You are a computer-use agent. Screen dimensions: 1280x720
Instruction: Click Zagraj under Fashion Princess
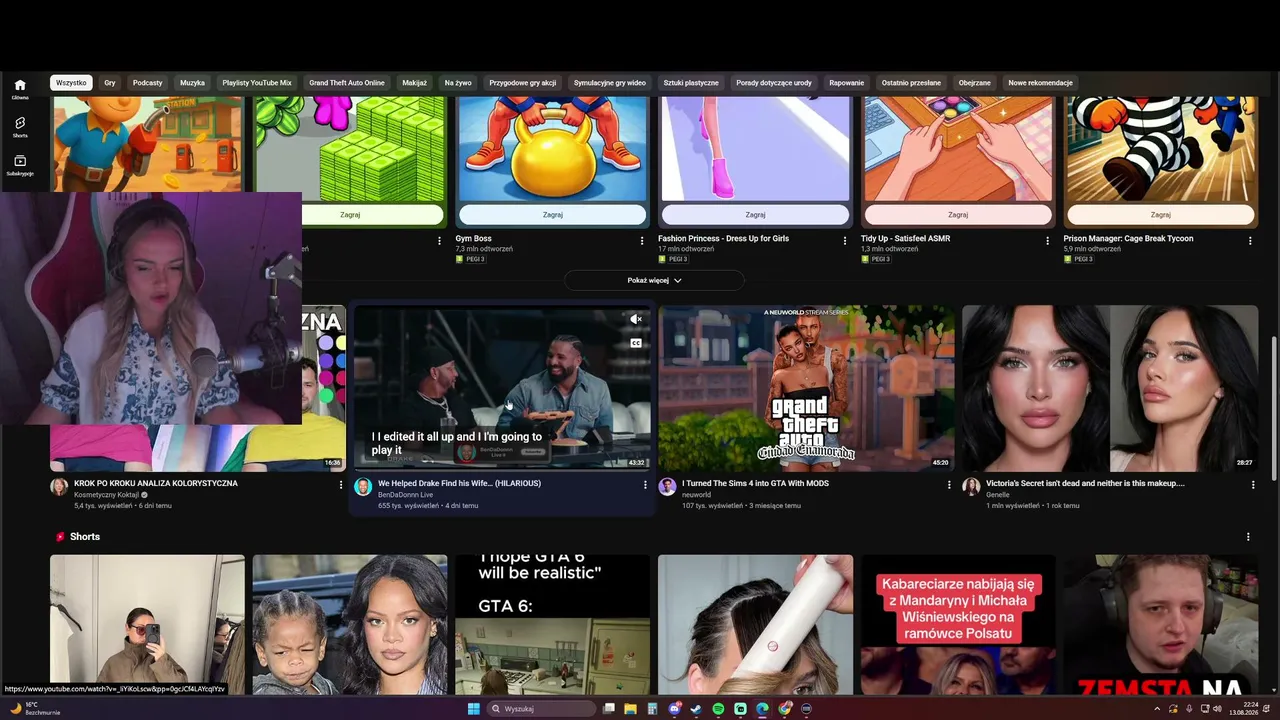(x=755, y=215)
